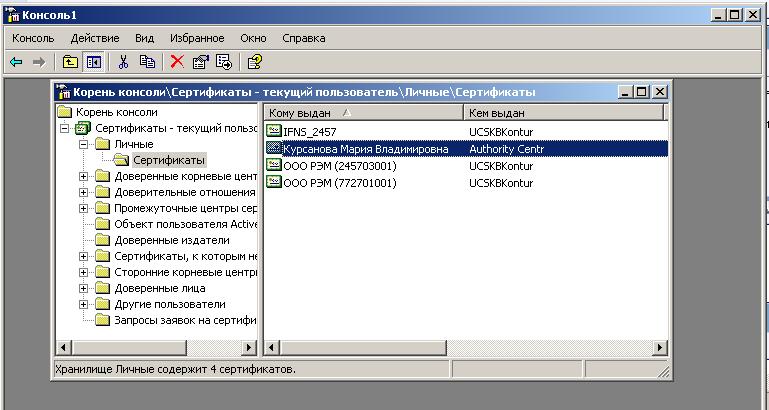
Task: Click the Copy toolbar icon
Action: (x=147, y=62)
